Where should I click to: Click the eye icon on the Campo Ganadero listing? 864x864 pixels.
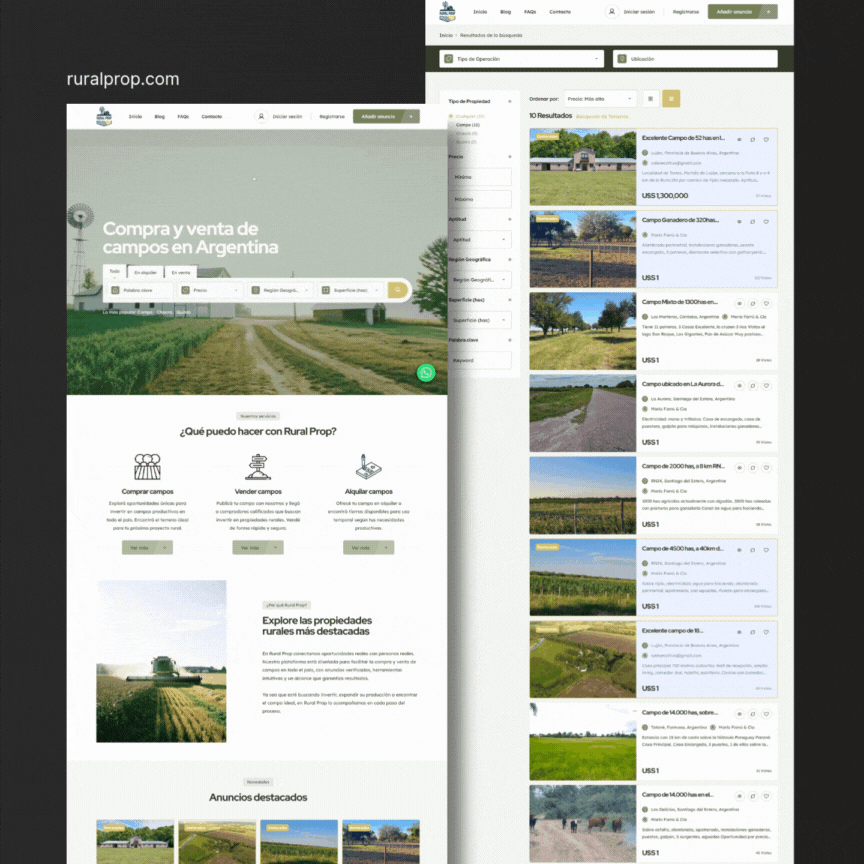coord(739,221)
